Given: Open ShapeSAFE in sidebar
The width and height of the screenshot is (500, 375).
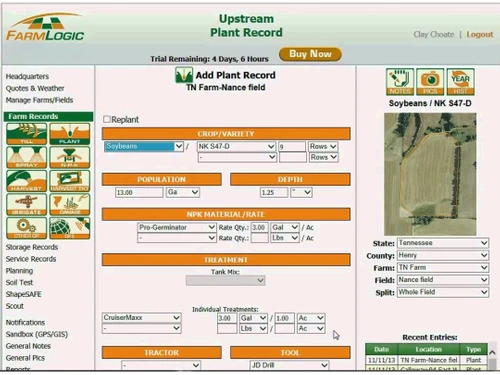Looking at the screenshot, I should tap(24, 294).
